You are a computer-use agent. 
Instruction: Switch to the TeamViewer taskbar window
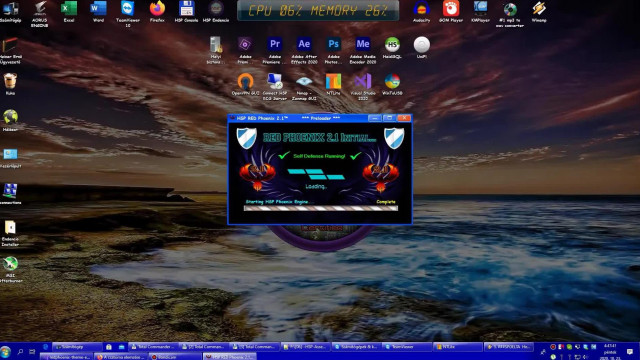click(x=407, y=347)
